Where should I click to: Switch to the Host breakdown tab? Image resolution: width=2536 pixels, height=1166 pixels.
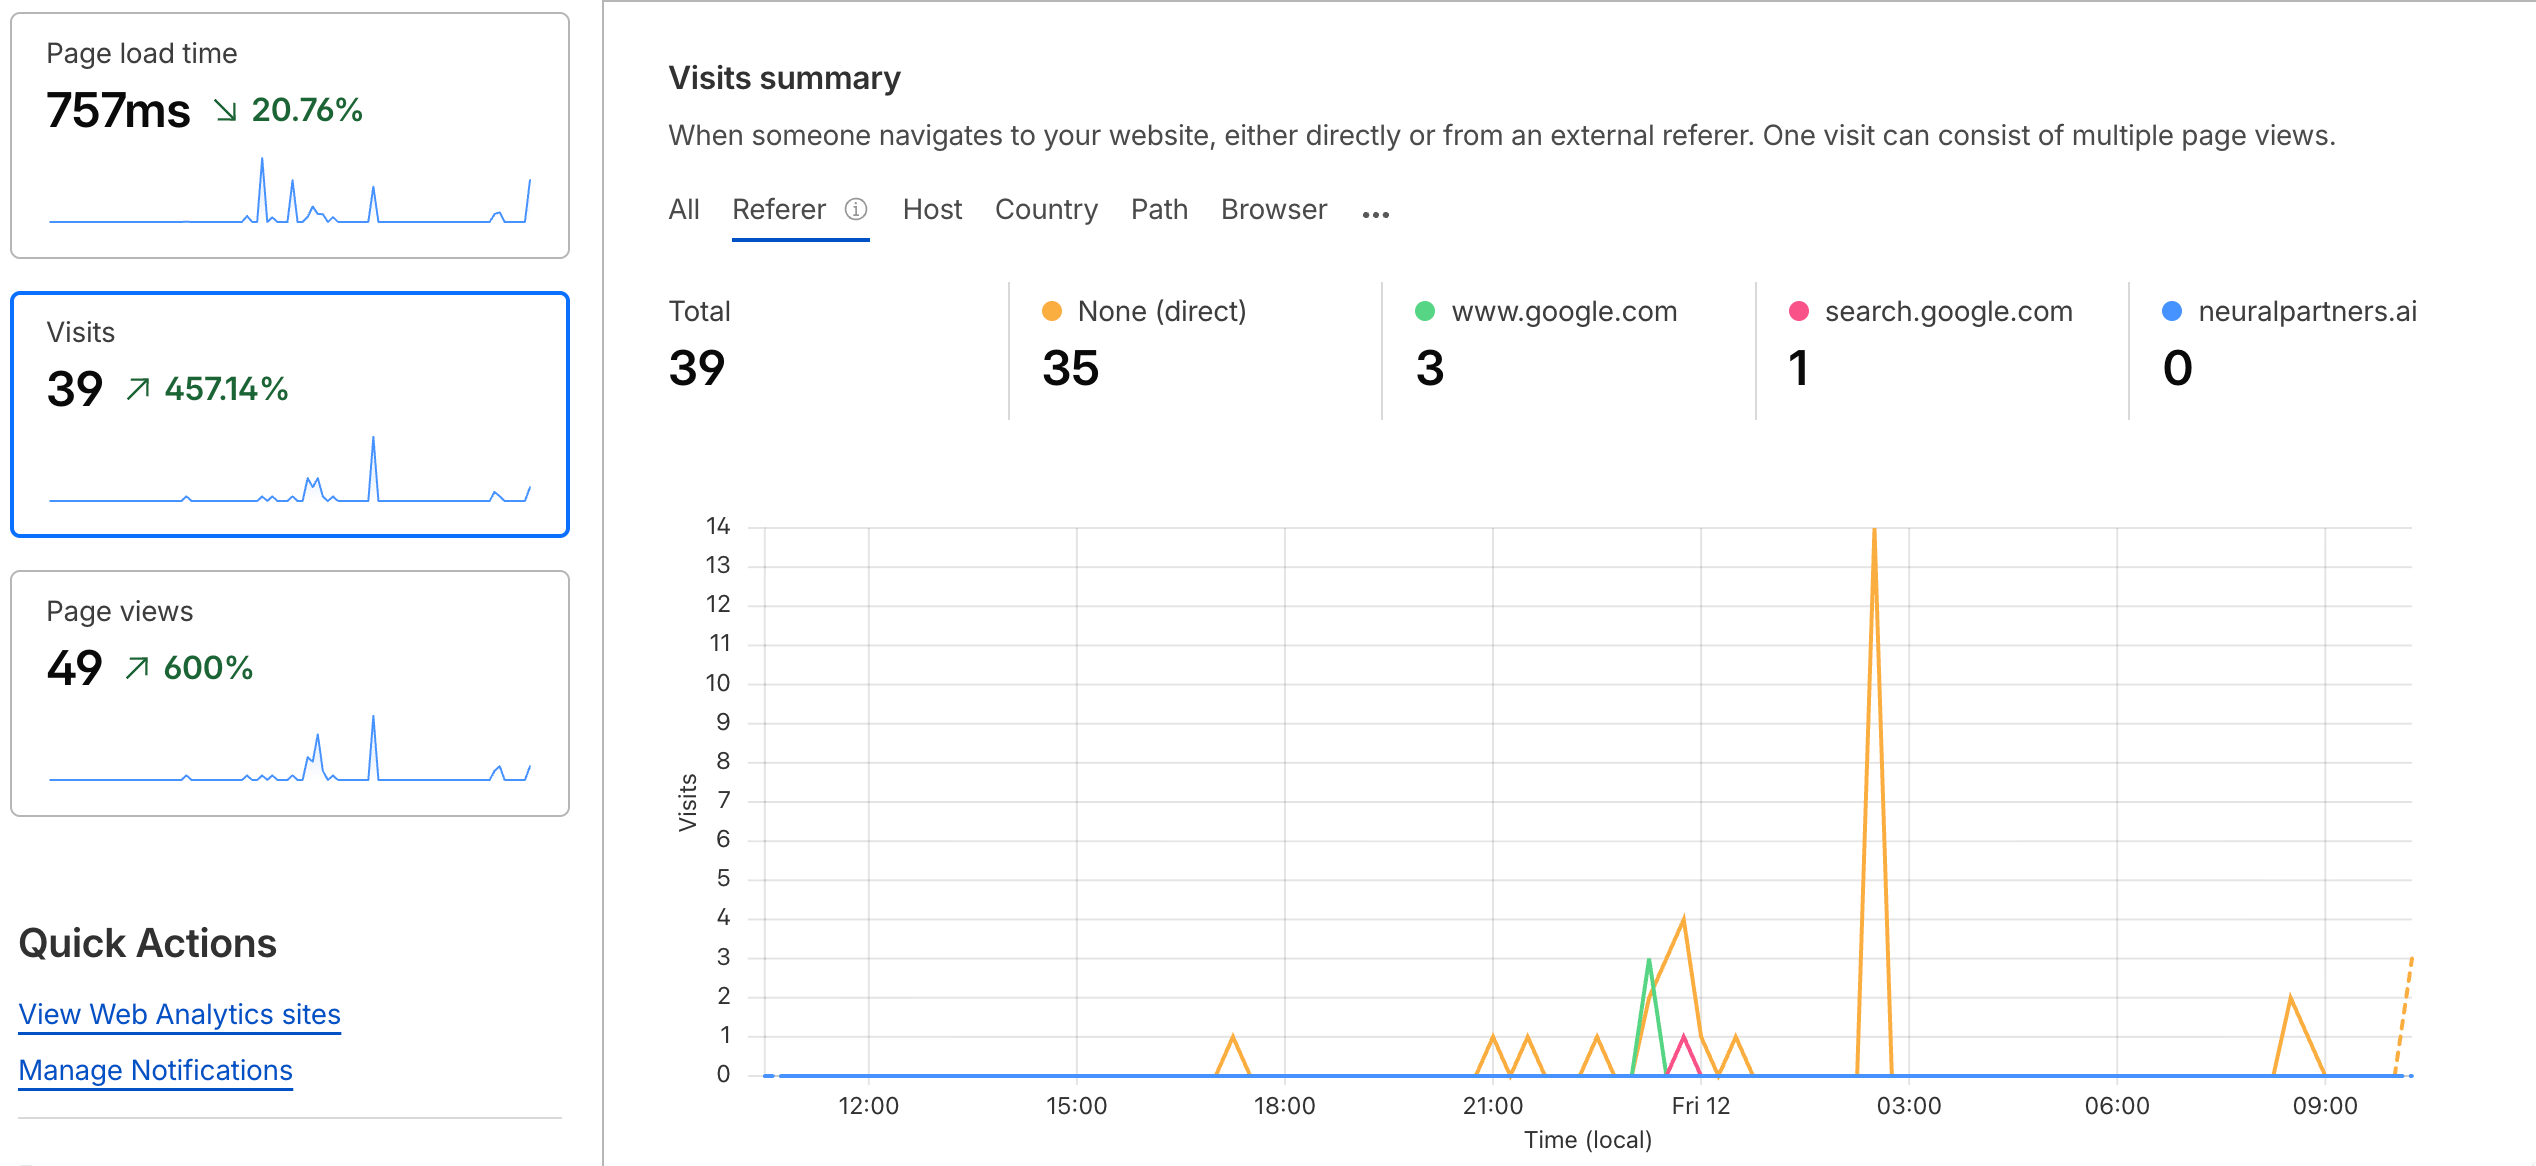(x=932, y=209)
